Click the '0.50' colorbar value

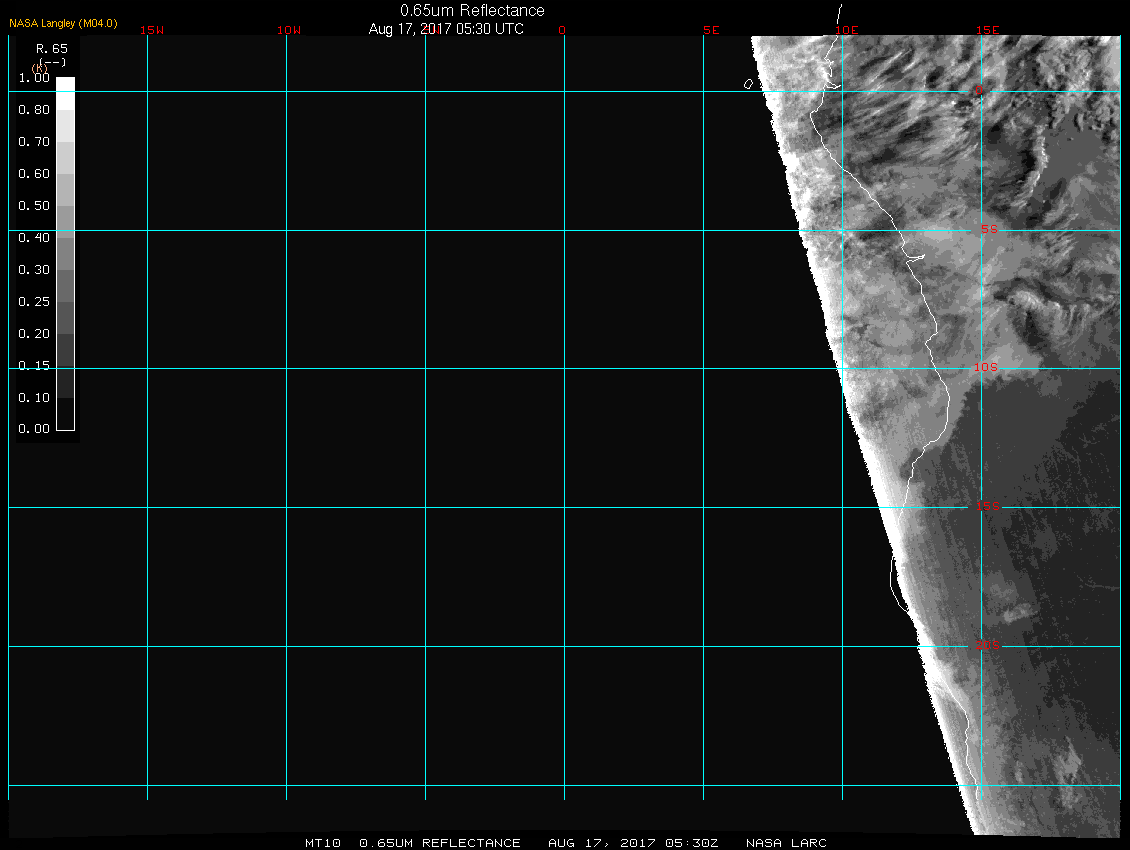(x=34, y=205)
